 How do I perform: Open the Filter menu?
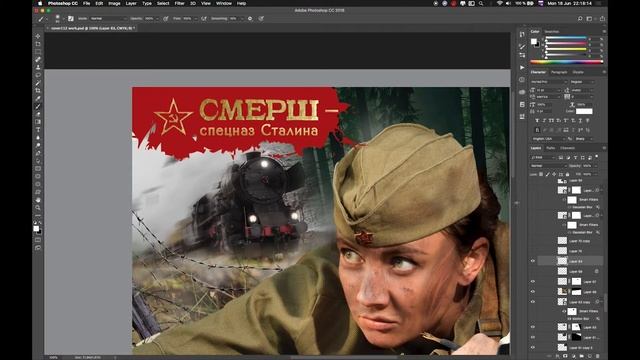180,3
